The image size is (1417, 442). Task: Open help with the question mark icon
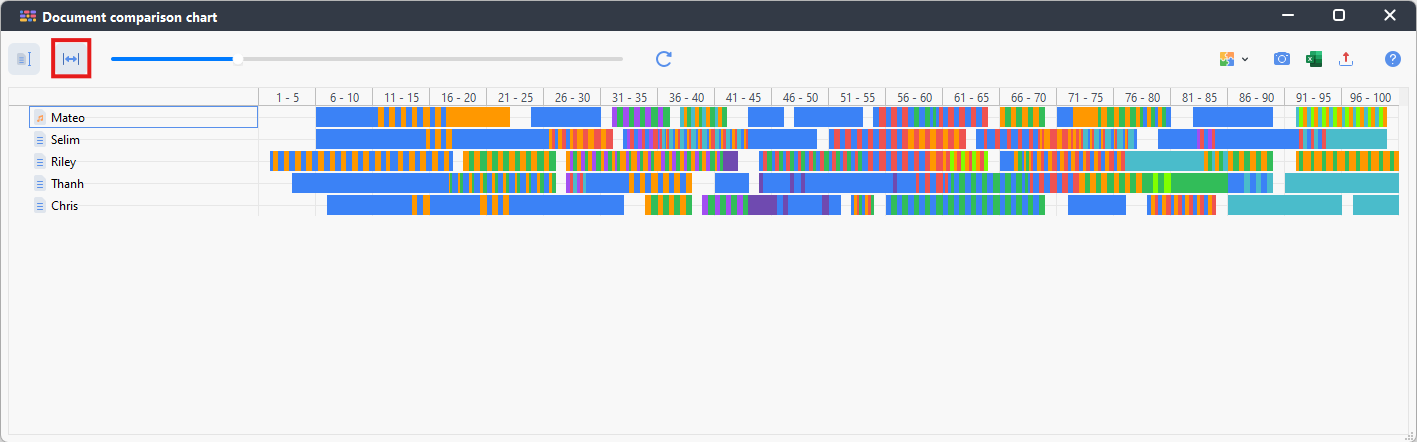1392,59
